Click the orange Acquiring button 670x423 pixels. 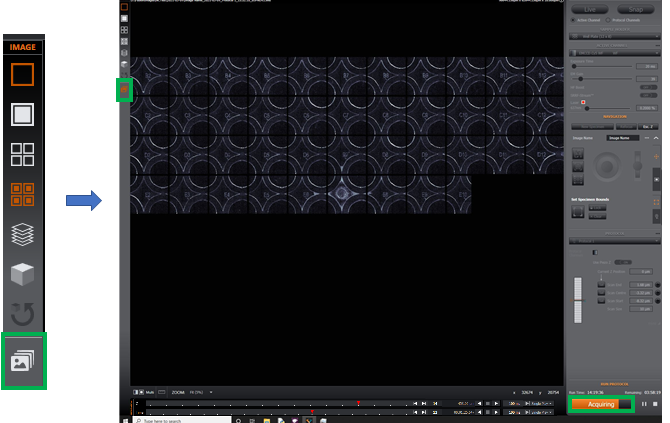(602, 404)
